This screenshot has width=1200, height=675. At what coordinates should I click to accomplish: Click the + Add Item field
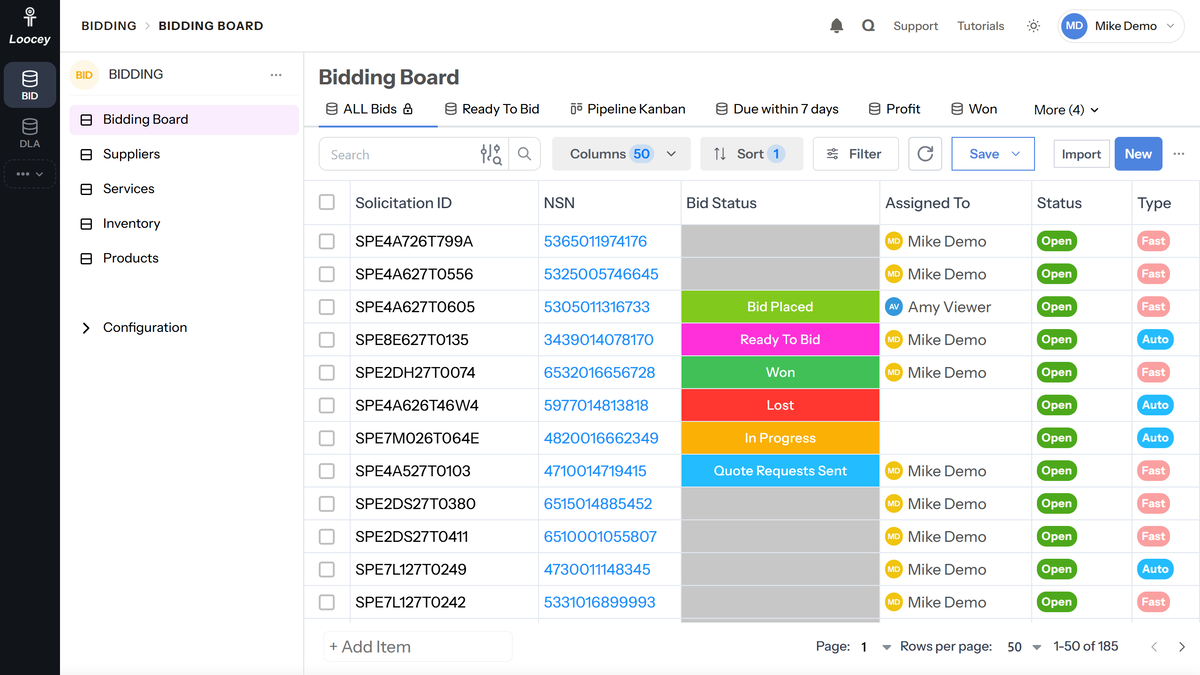417,647
